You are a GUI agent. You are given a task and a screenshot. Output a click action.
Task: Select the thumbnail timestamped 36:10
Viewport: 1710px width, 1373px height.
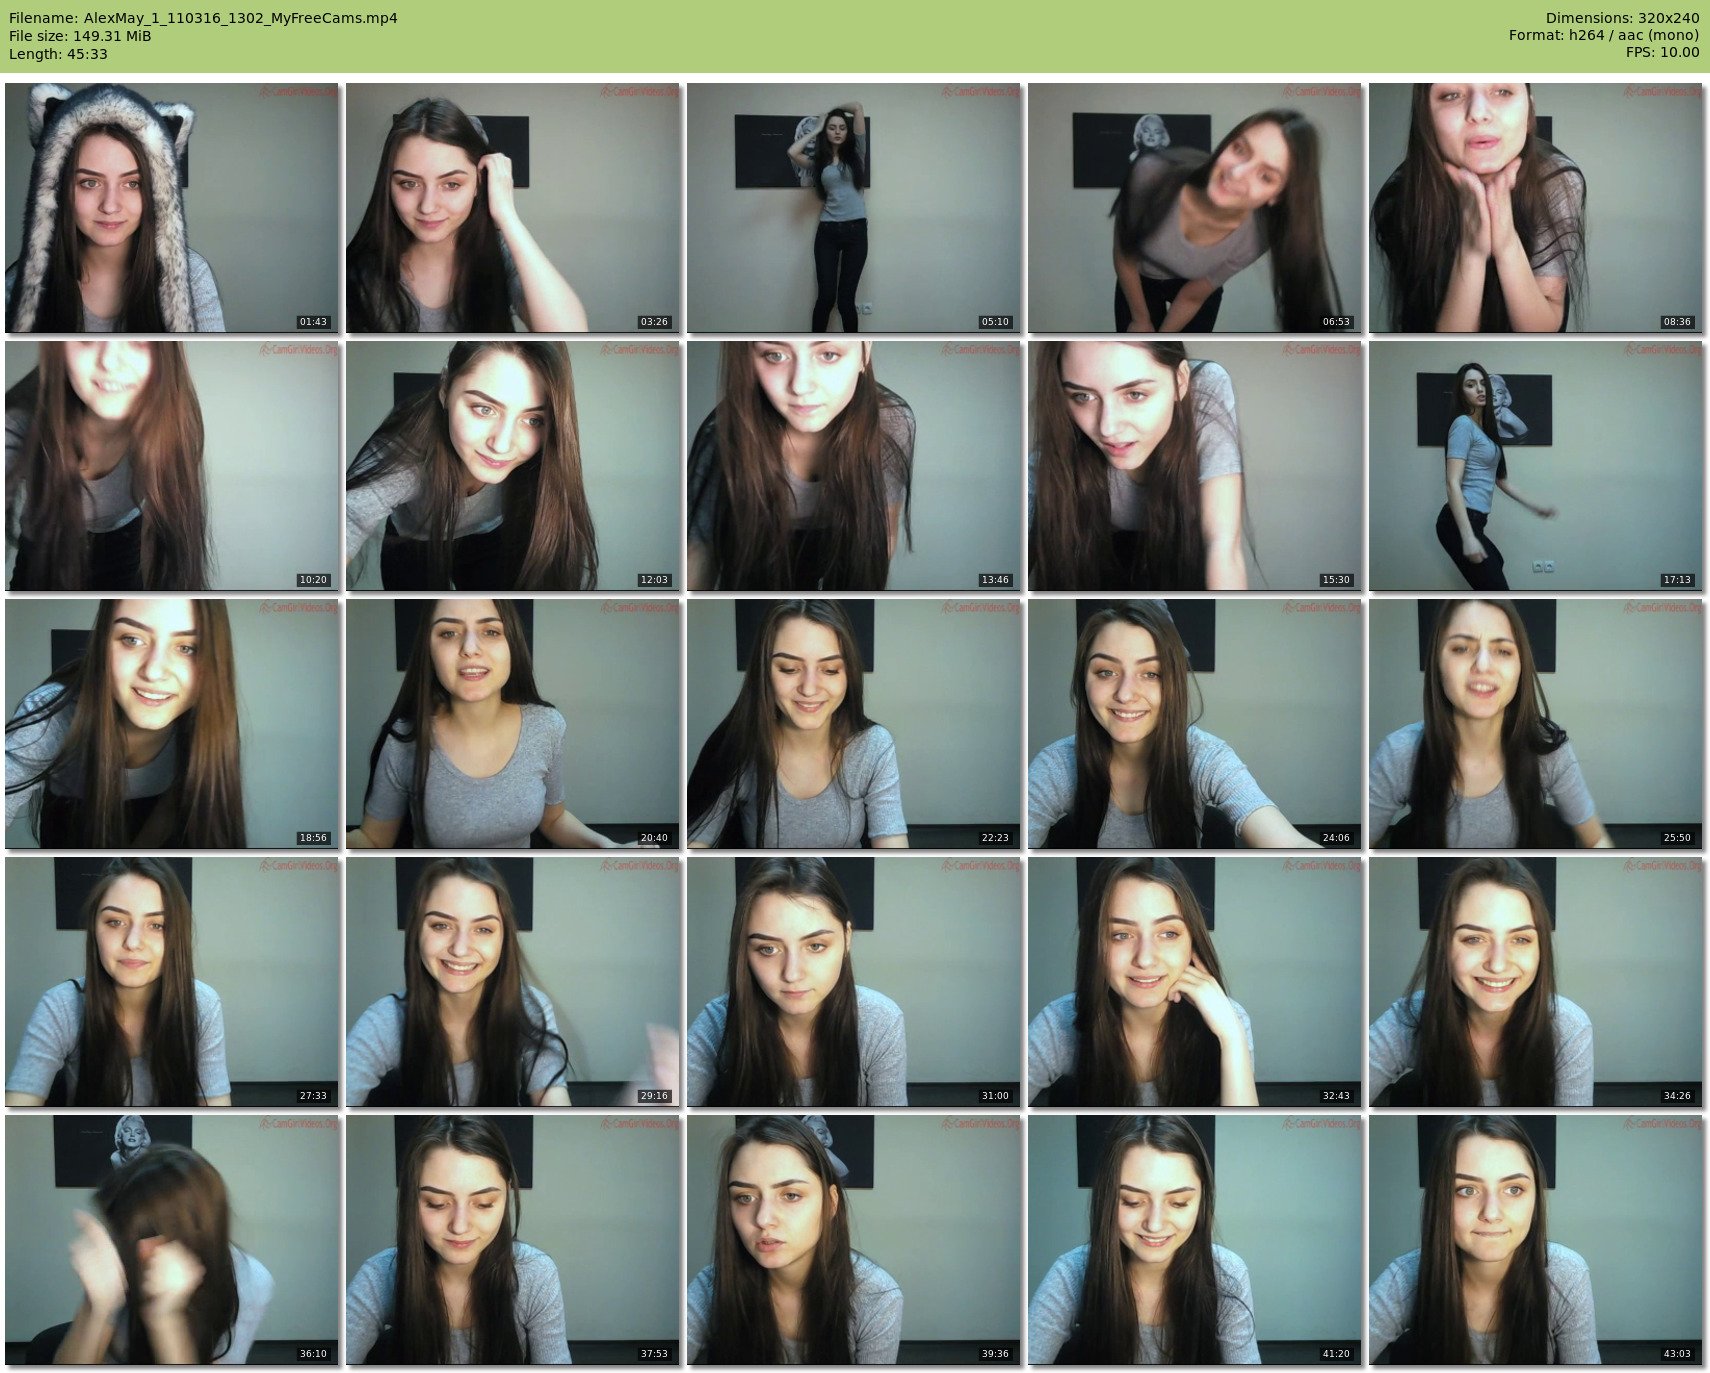pyautogui.click(x=172, y=1239)
